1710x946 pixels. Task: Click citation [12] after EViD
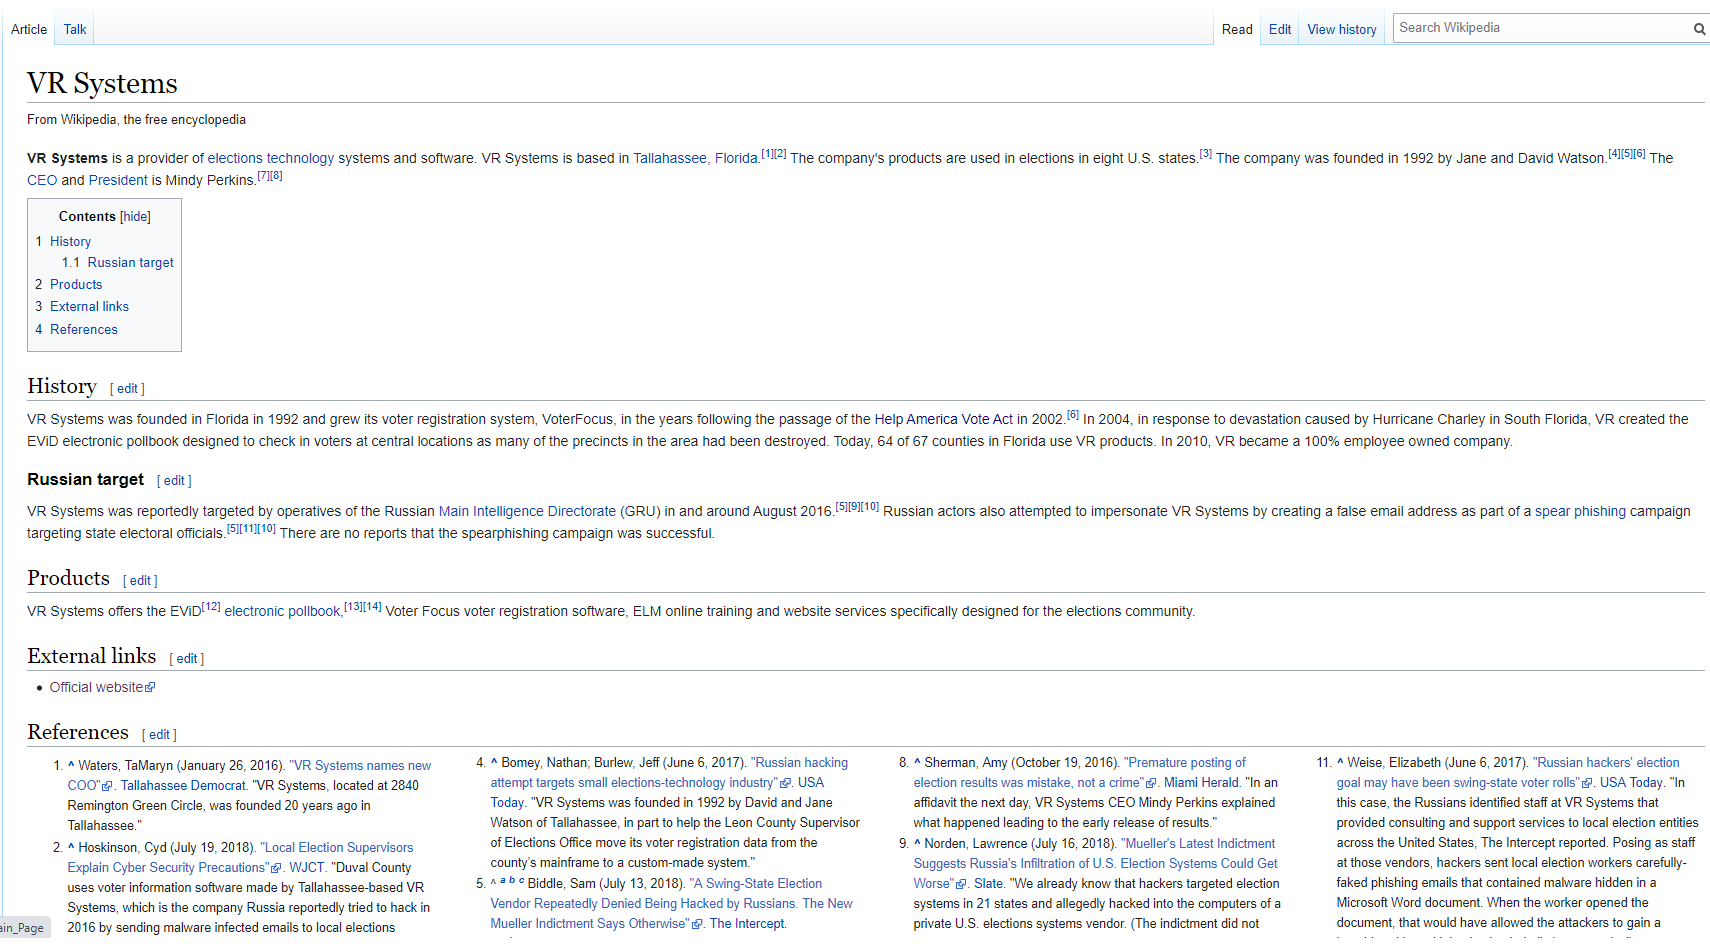(211, 606)
